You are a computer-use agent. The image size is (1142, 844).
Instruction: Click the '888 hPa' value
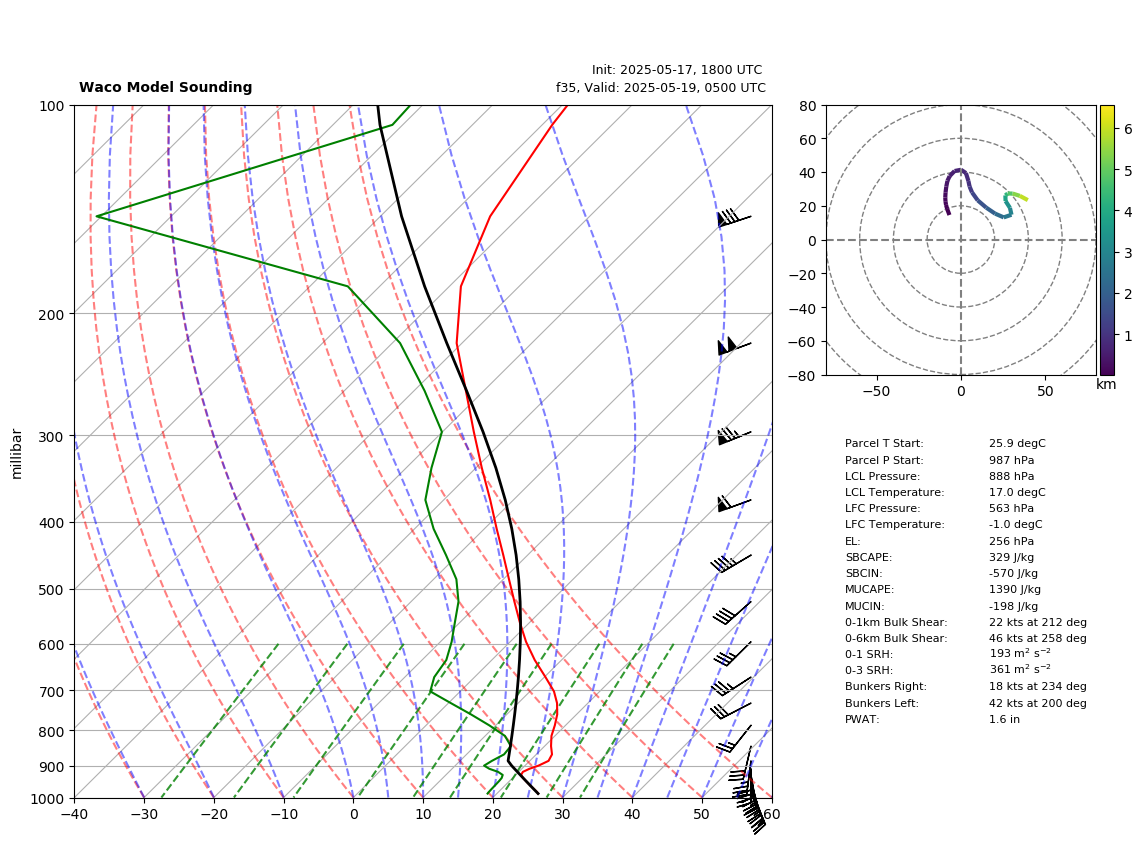(1012, 476)
